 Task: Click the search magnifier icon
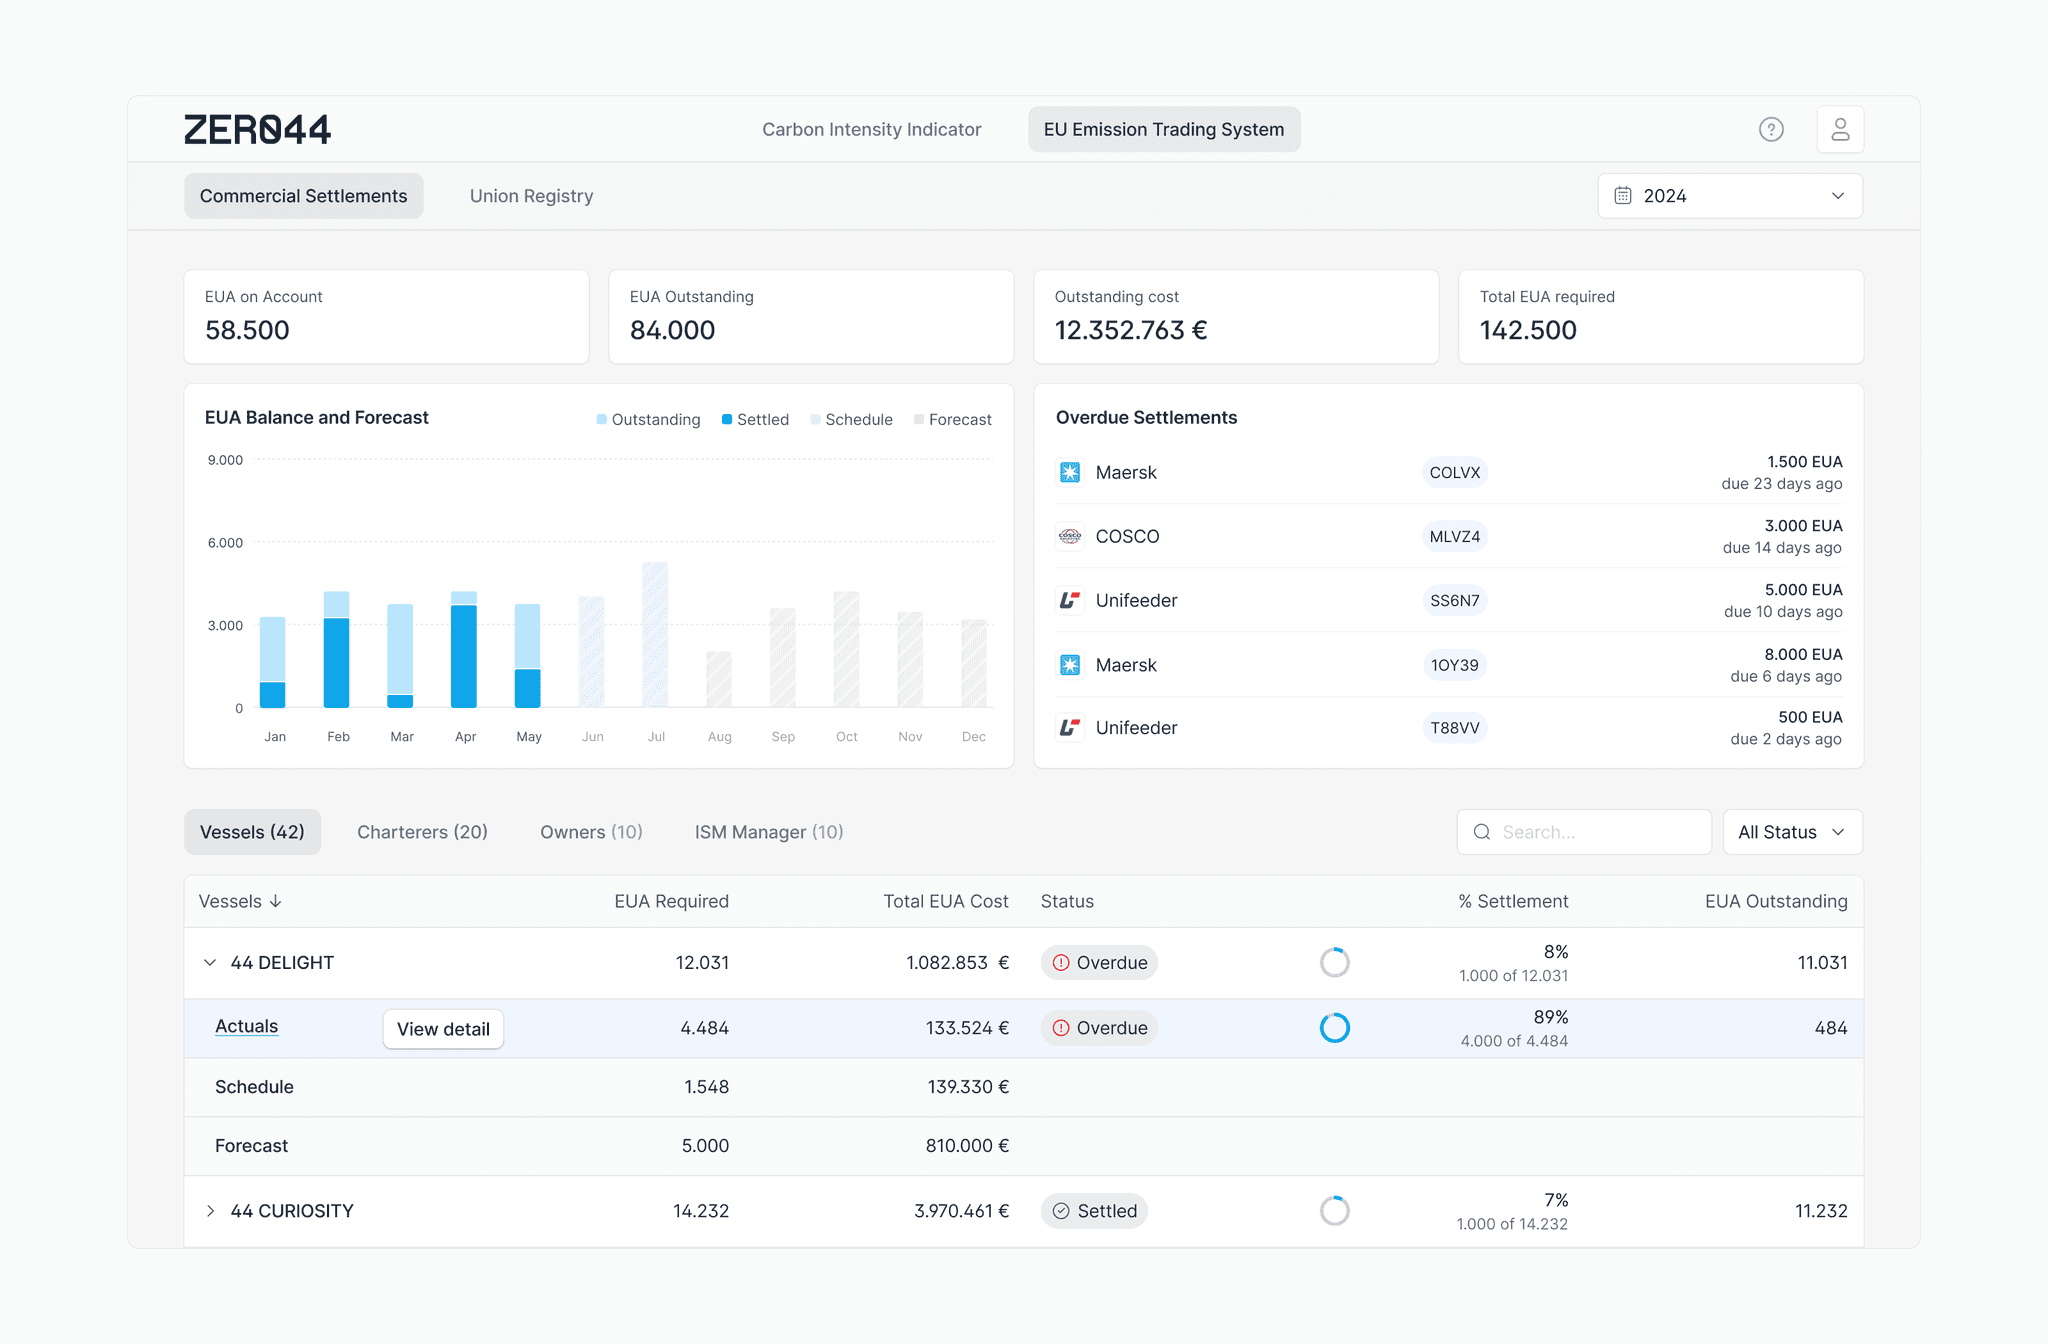click(x=1482, y=832)
